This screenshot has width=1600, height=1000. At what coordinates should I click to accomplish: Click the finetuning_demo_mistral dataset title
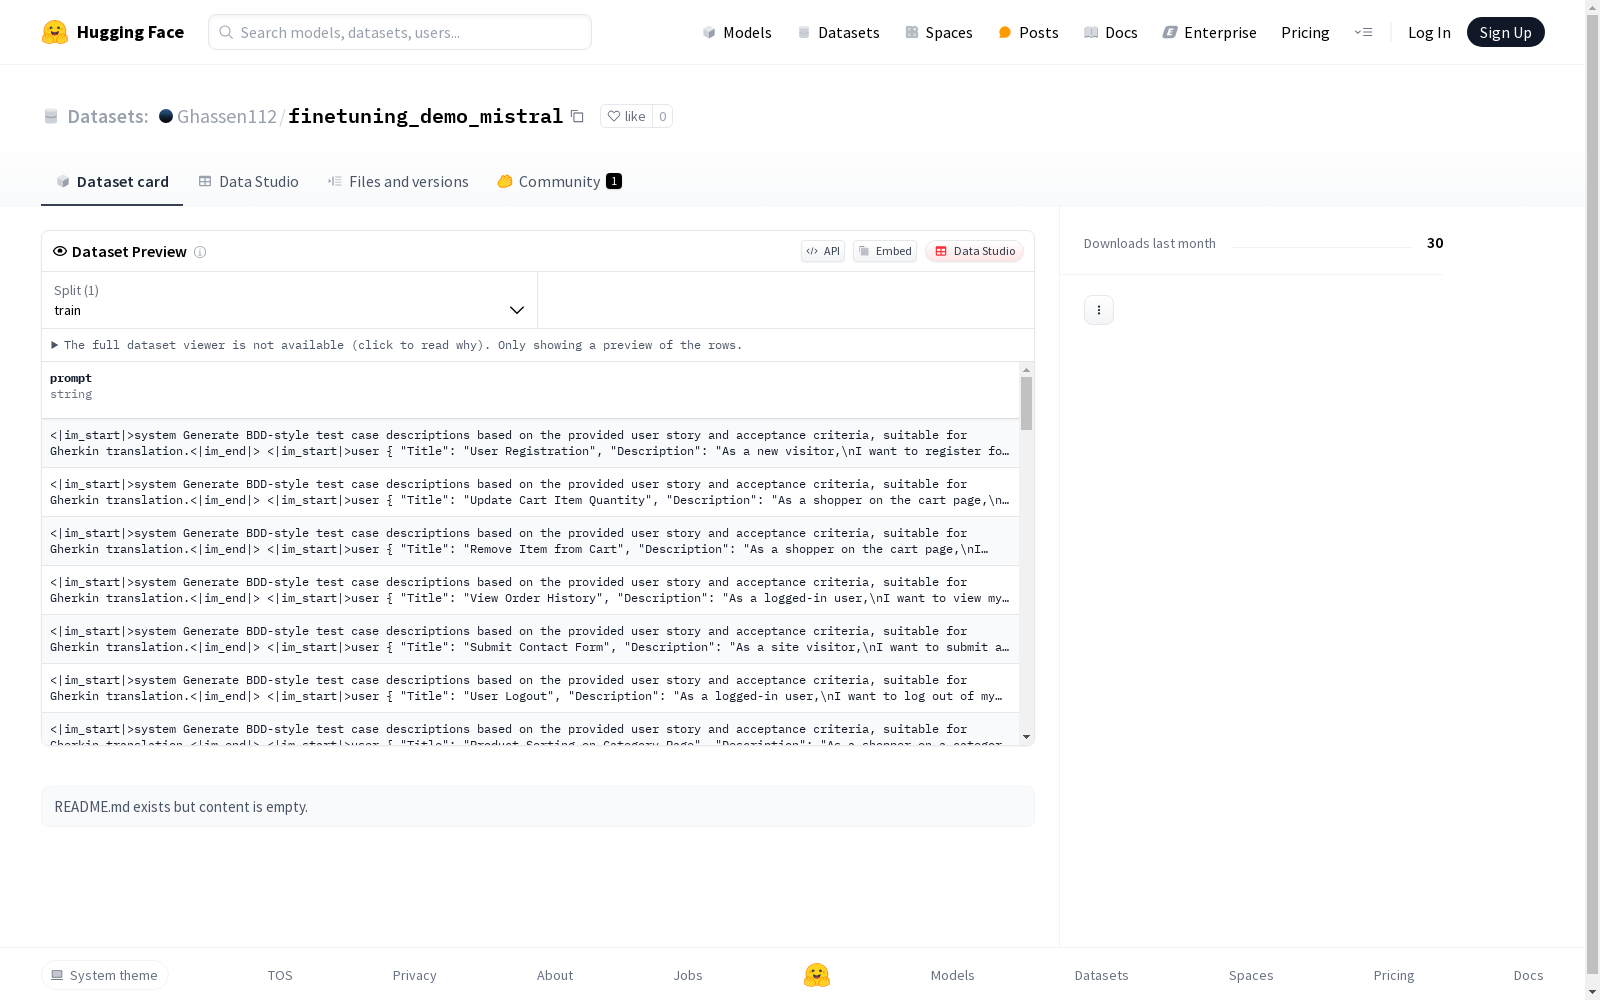[x=426, y=116]
